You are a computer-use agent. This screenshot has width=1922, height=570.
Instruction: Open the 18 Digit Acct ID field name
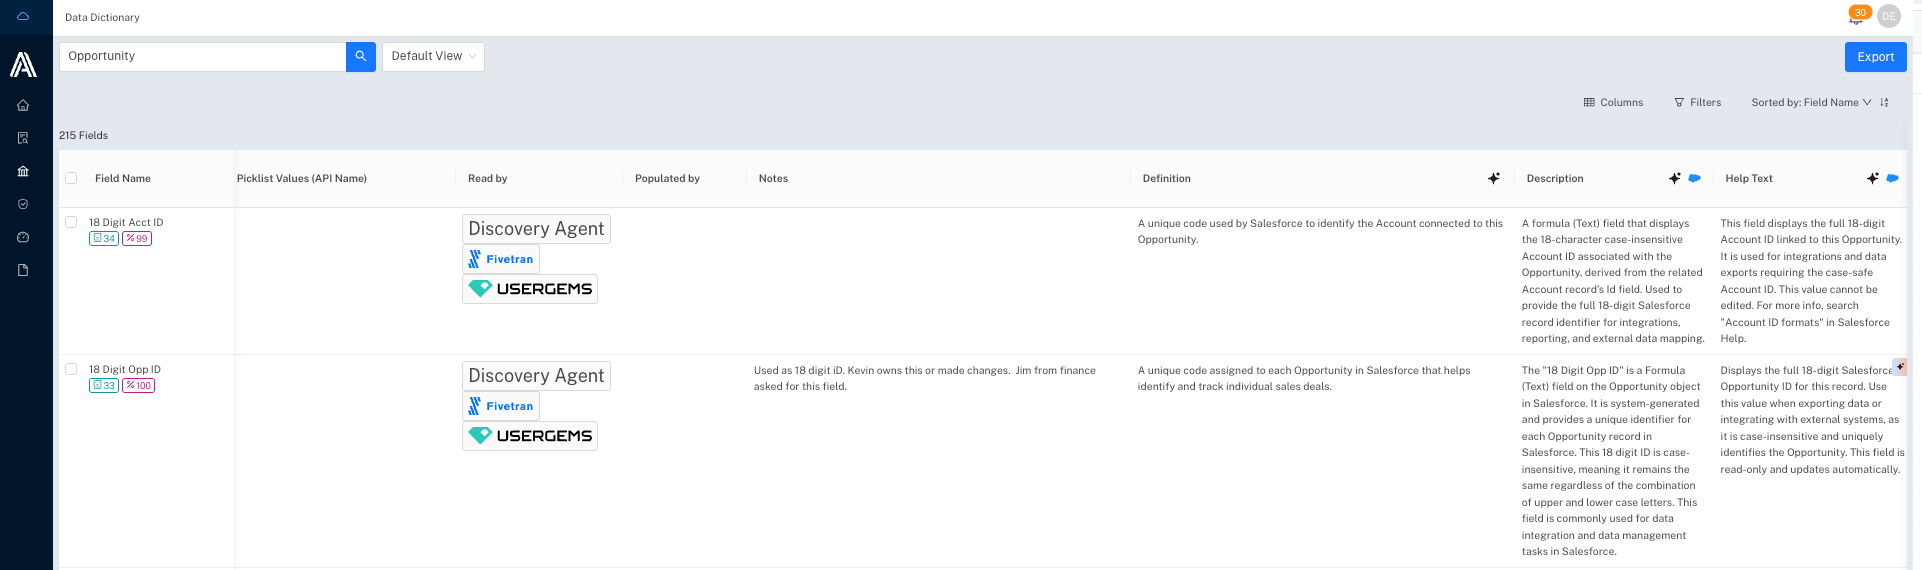126,222
